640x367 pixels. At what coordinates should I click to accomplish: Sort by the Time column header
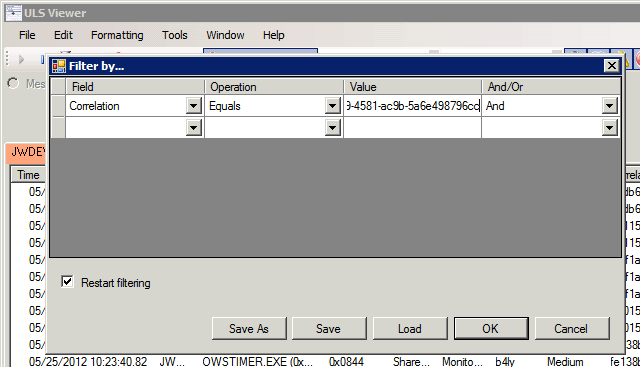point(28,175)
